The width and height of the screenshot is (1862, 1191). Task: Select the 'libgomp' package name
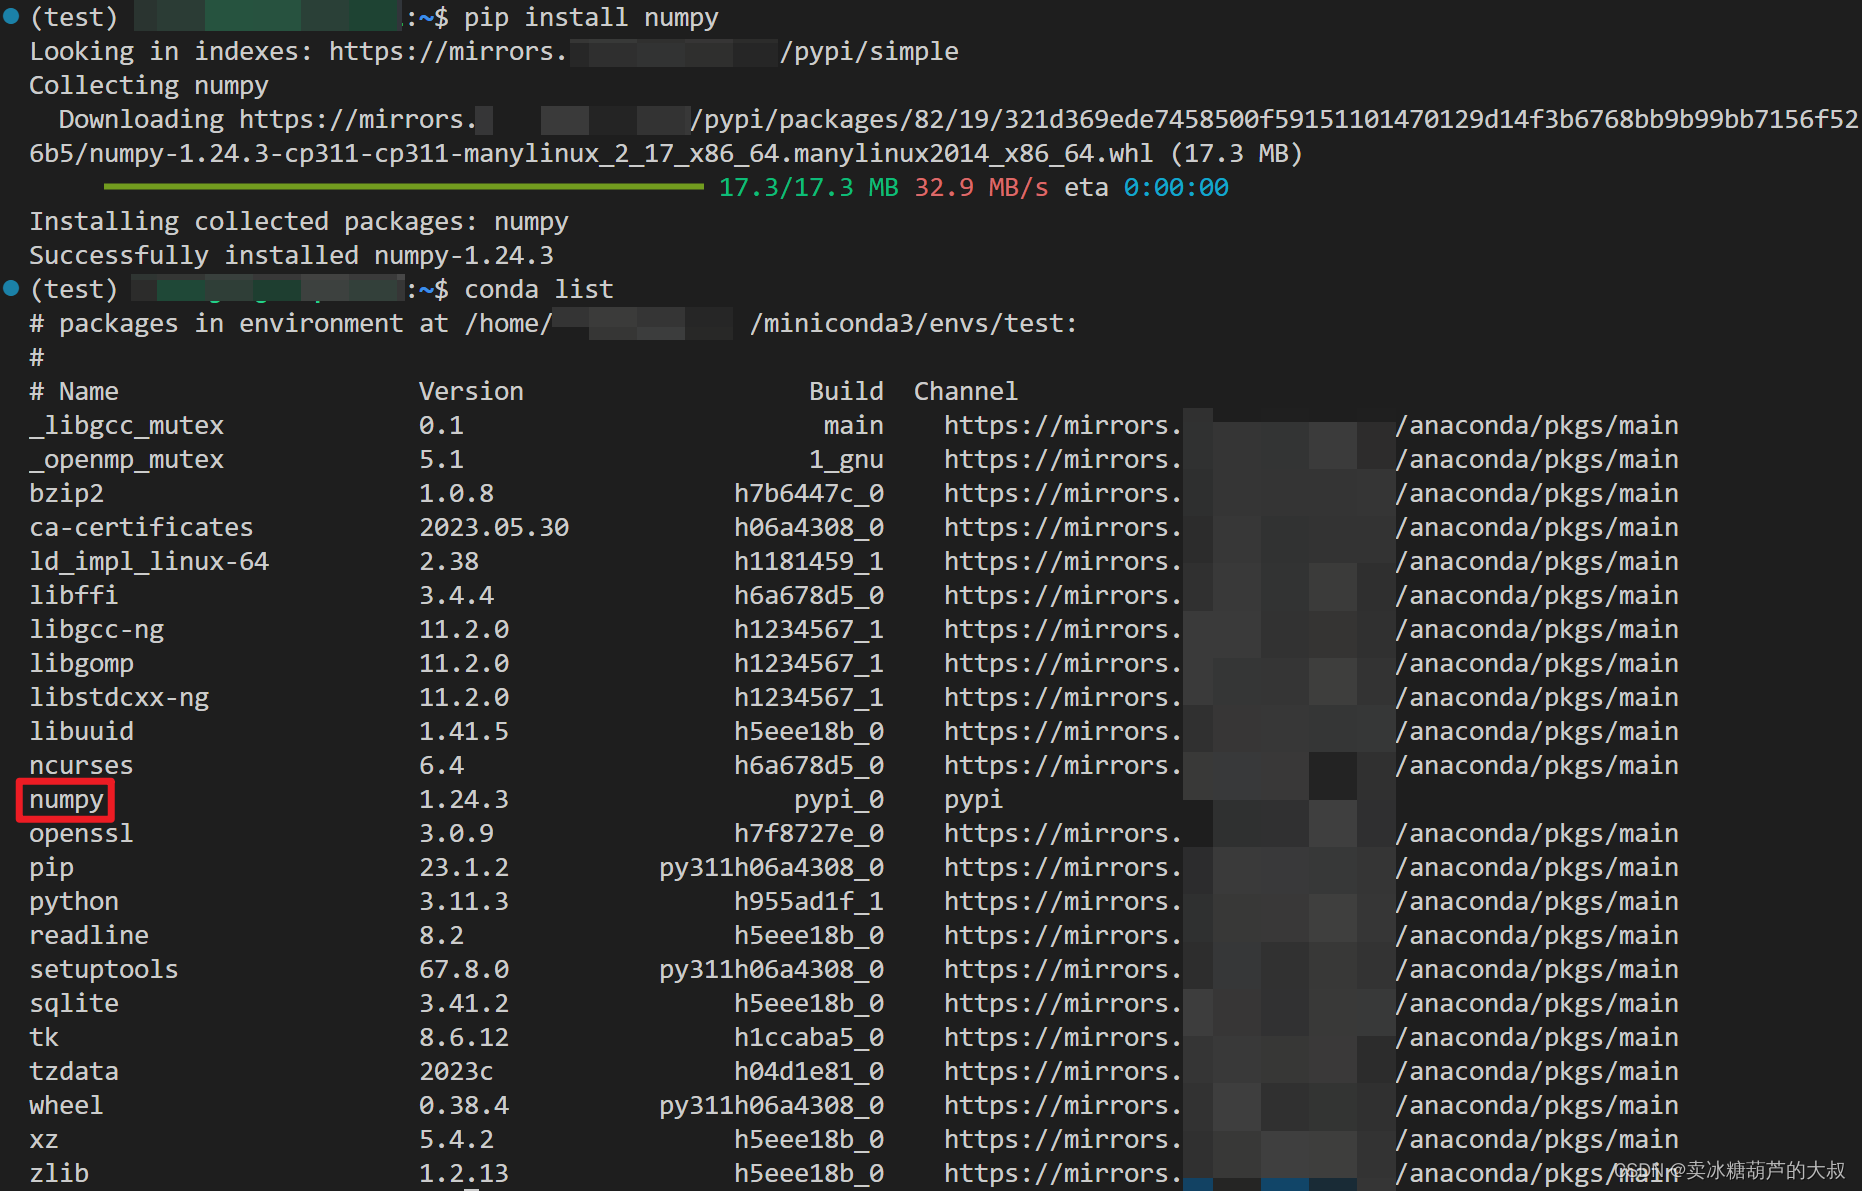click(82, 664)
